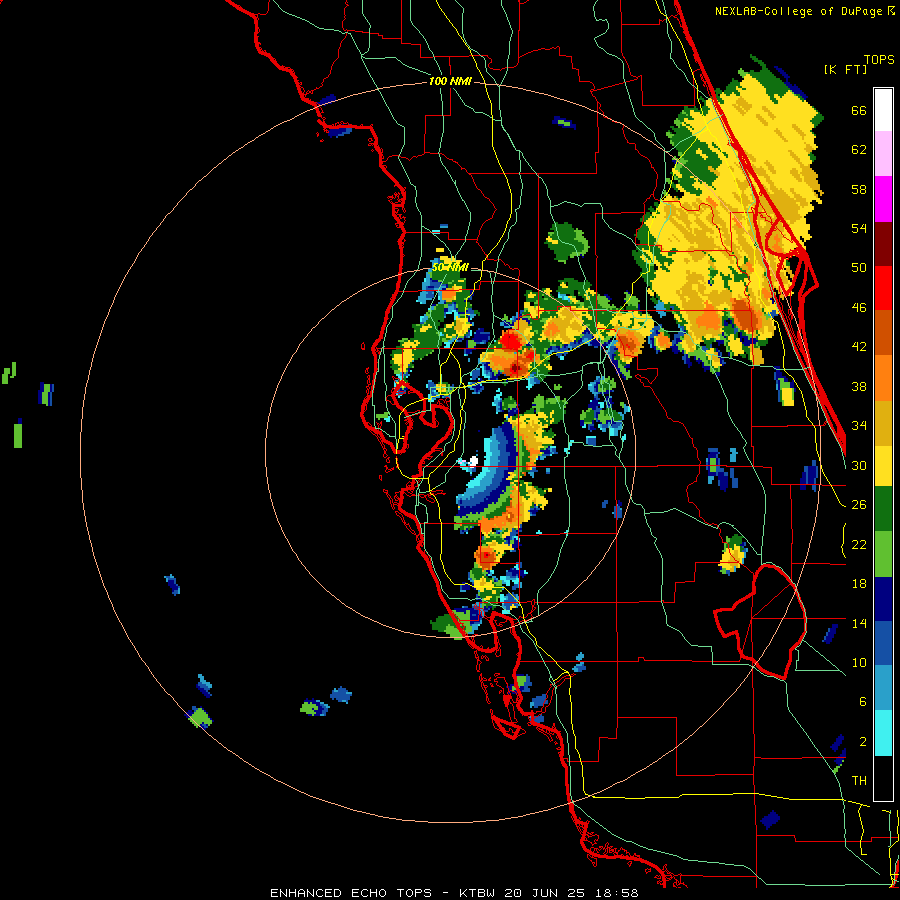Pick the light blue legend swatch
Image resolution: width=900 pixels, height=900 pixels.
coord(883,689)
